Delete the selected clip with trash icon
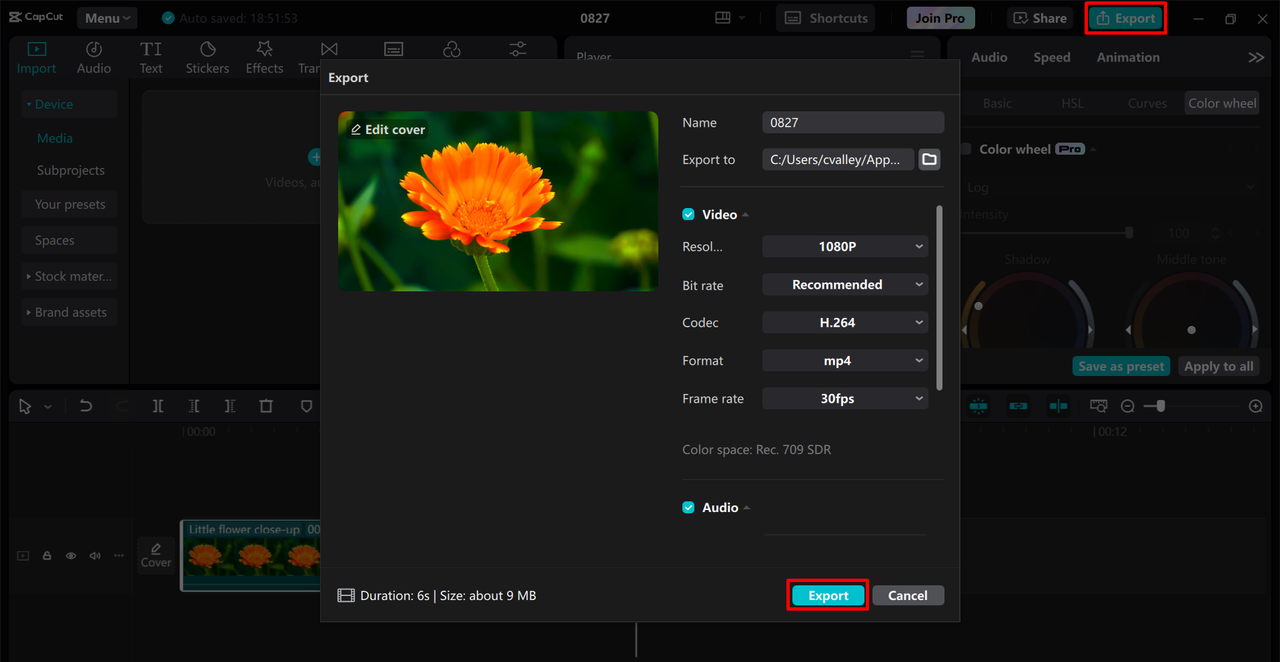 [266, 406]
